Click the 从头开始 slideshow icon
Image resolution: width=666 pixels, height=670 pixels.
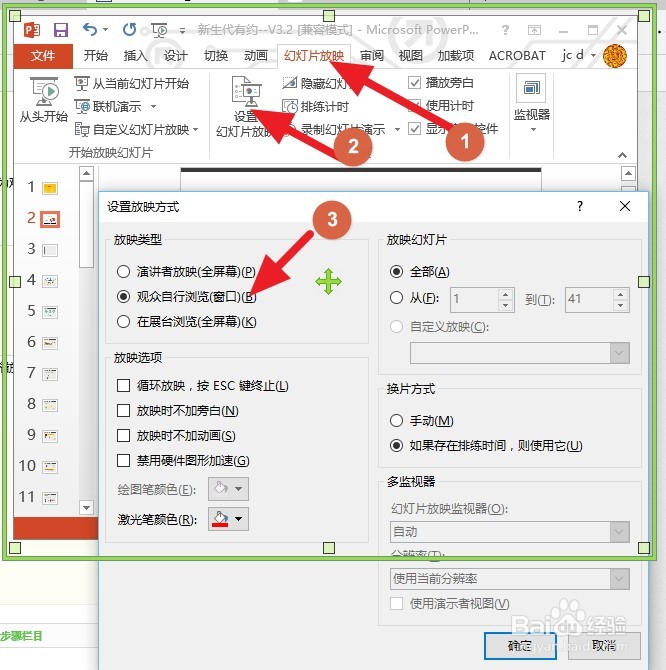[x=44, y=91]
